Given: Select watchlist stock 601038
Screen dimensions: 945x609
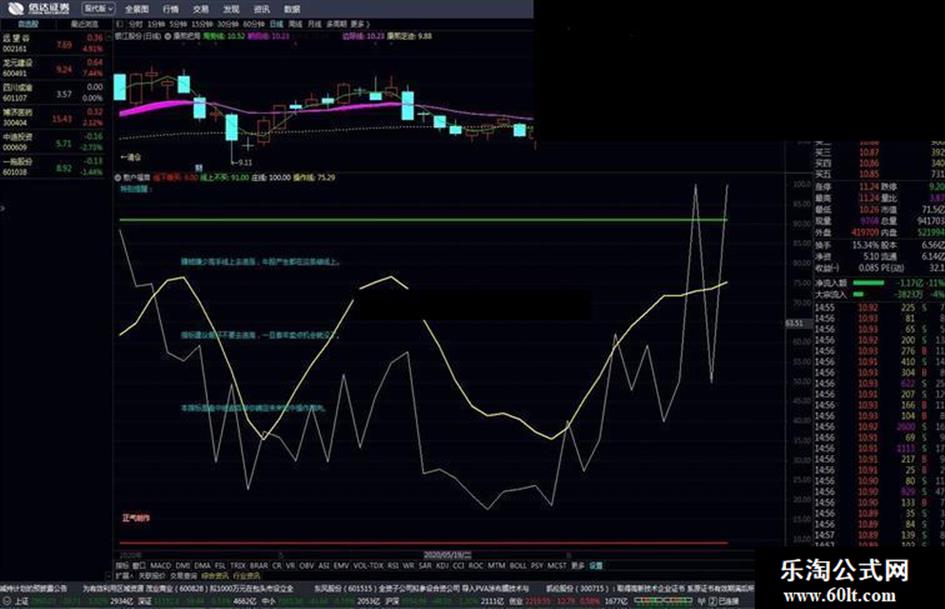Looking at the screenshot, I should [55, 167].
